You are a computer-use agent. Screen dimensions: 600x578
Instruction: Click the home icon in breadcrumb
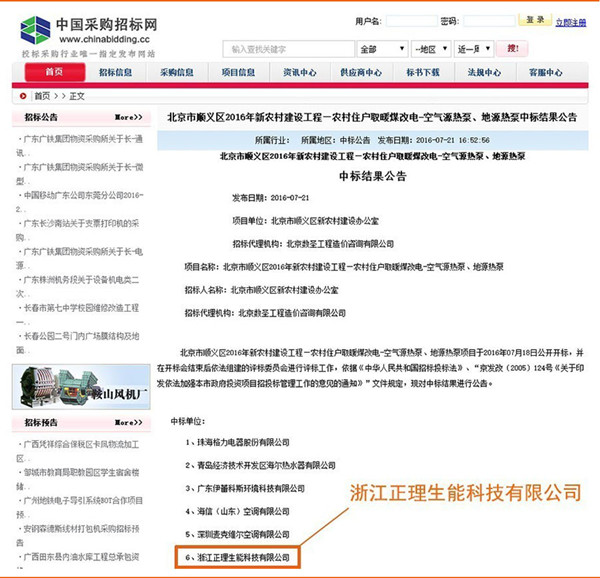[22, 96]
